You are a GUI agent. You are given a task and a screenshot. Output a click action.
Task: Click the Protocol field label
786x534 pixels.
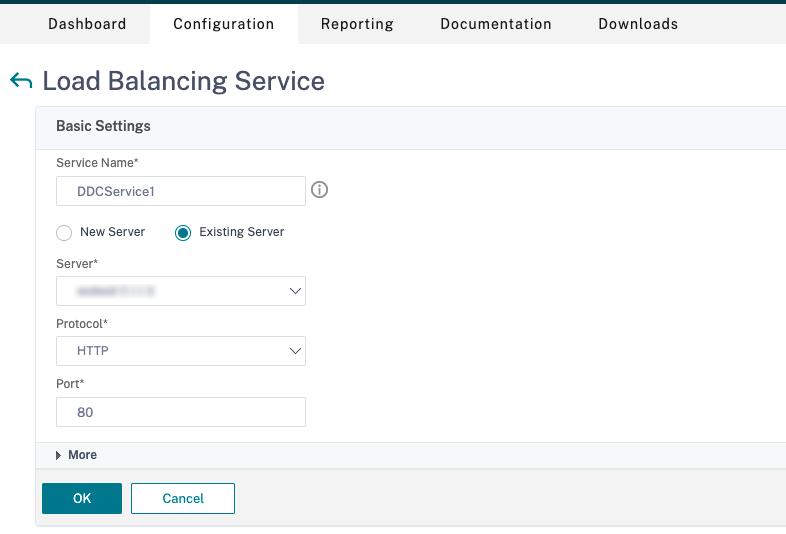click(83, 323)
